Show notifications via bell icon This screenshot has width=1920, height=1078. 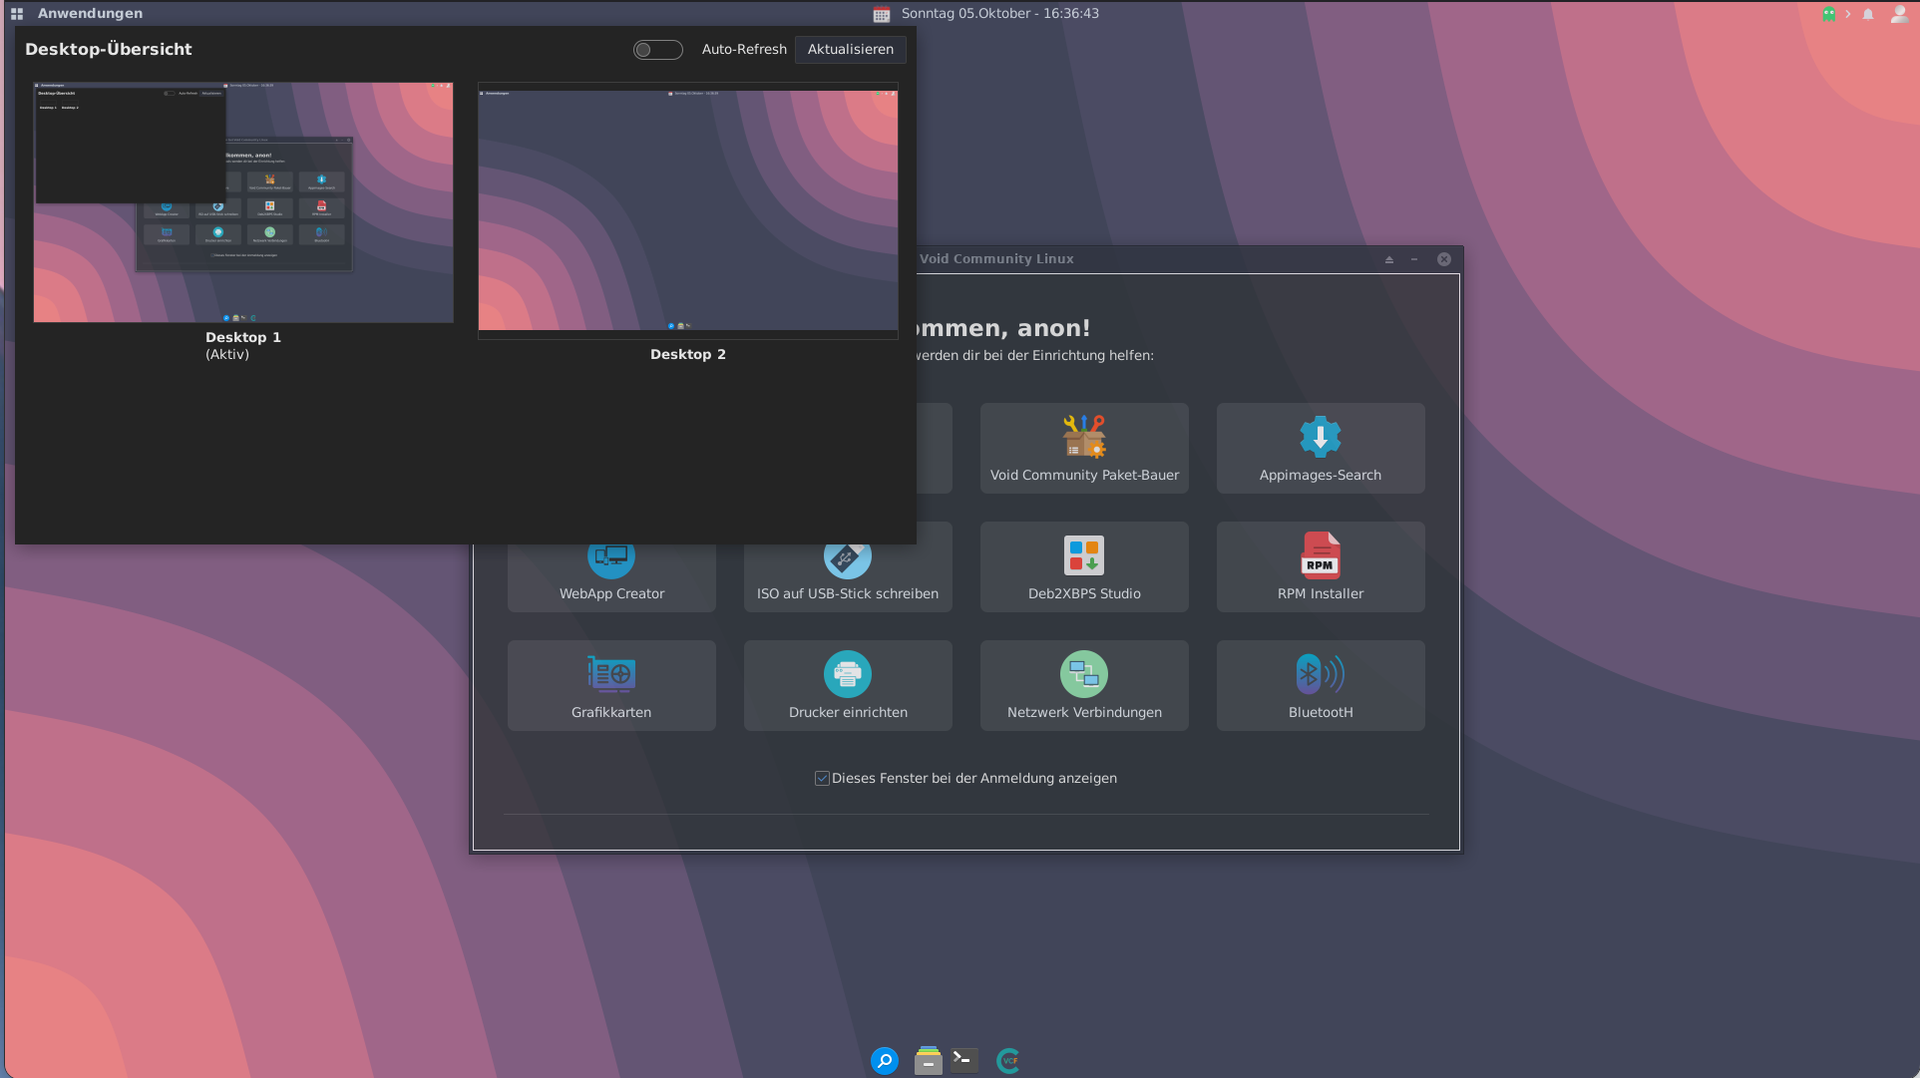(x=1868, y=14)
